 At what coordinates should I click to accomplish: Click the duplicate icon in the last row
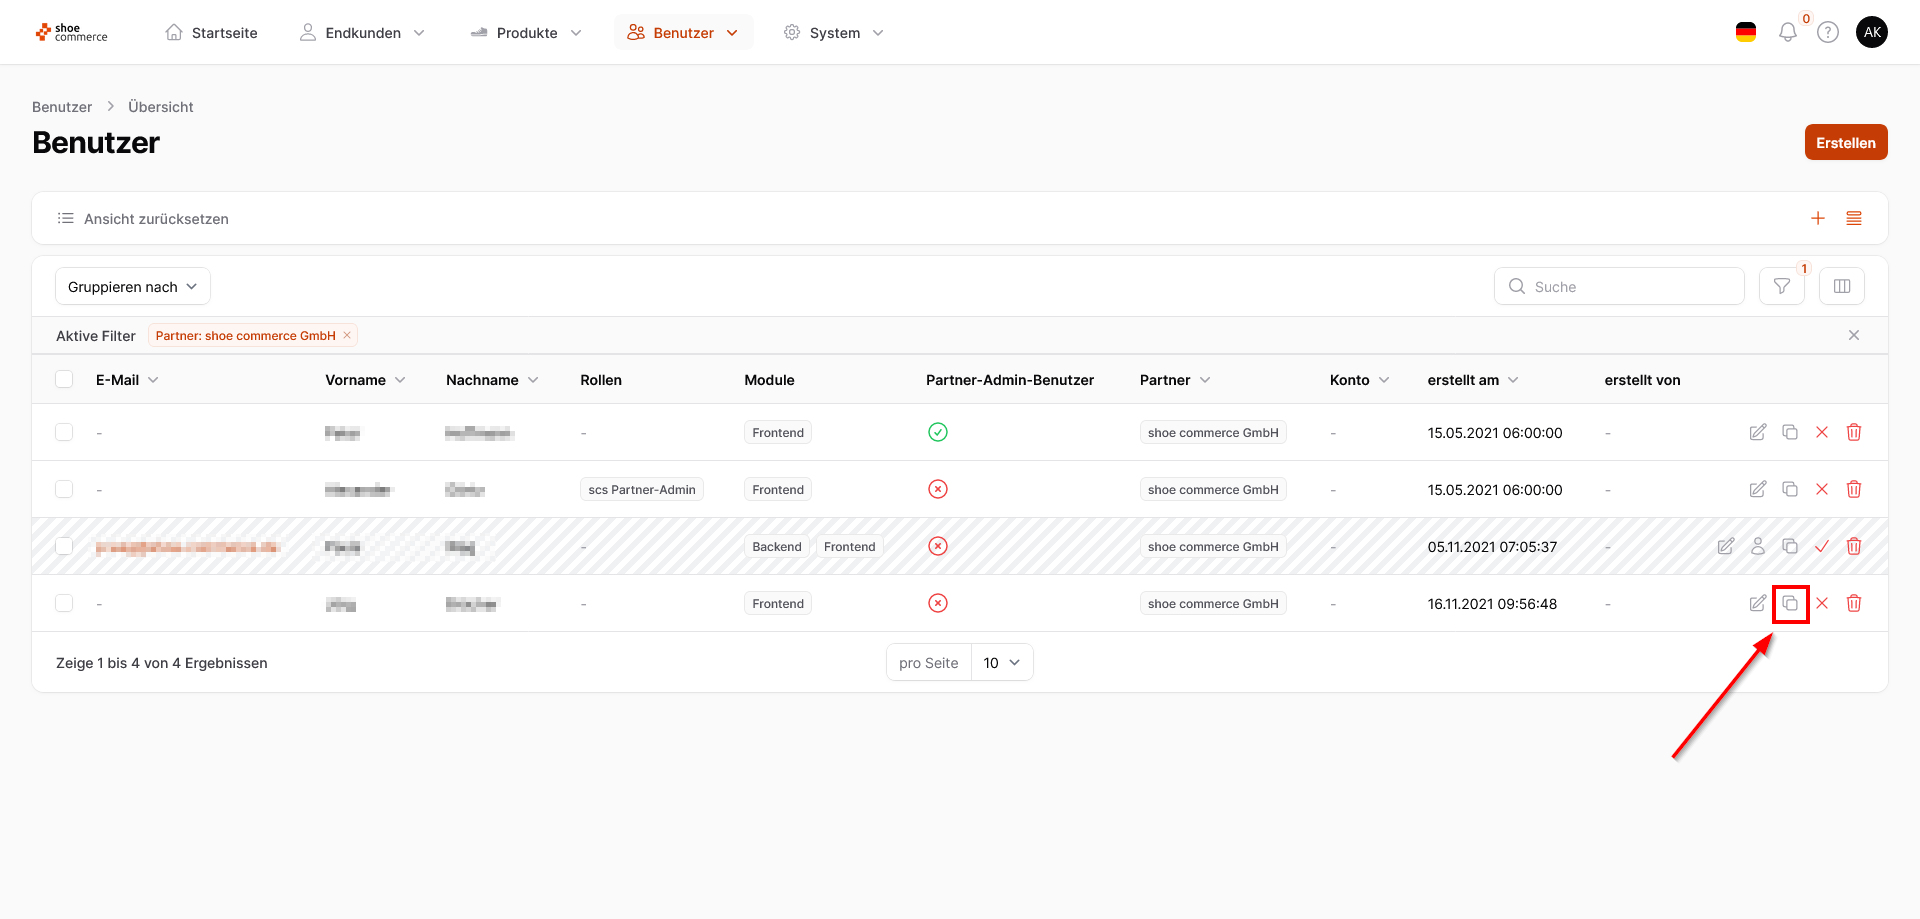tap(1790, 604)
